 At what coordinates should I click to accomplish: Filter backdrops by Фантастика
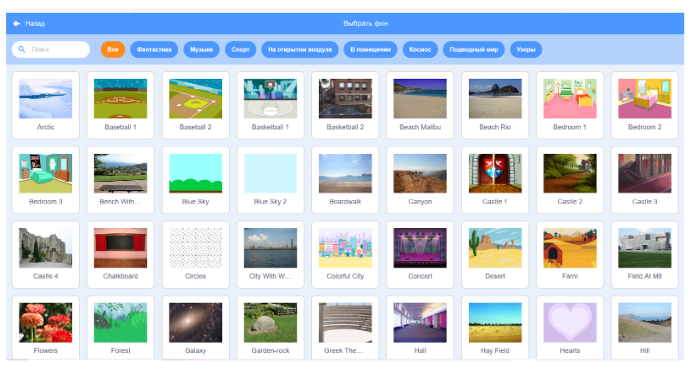coord(154,49)
